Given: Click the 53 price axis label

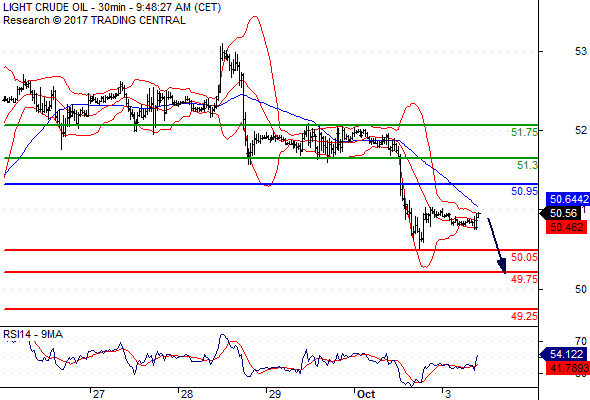Looking at the screenshot, I should pos(581,51).
